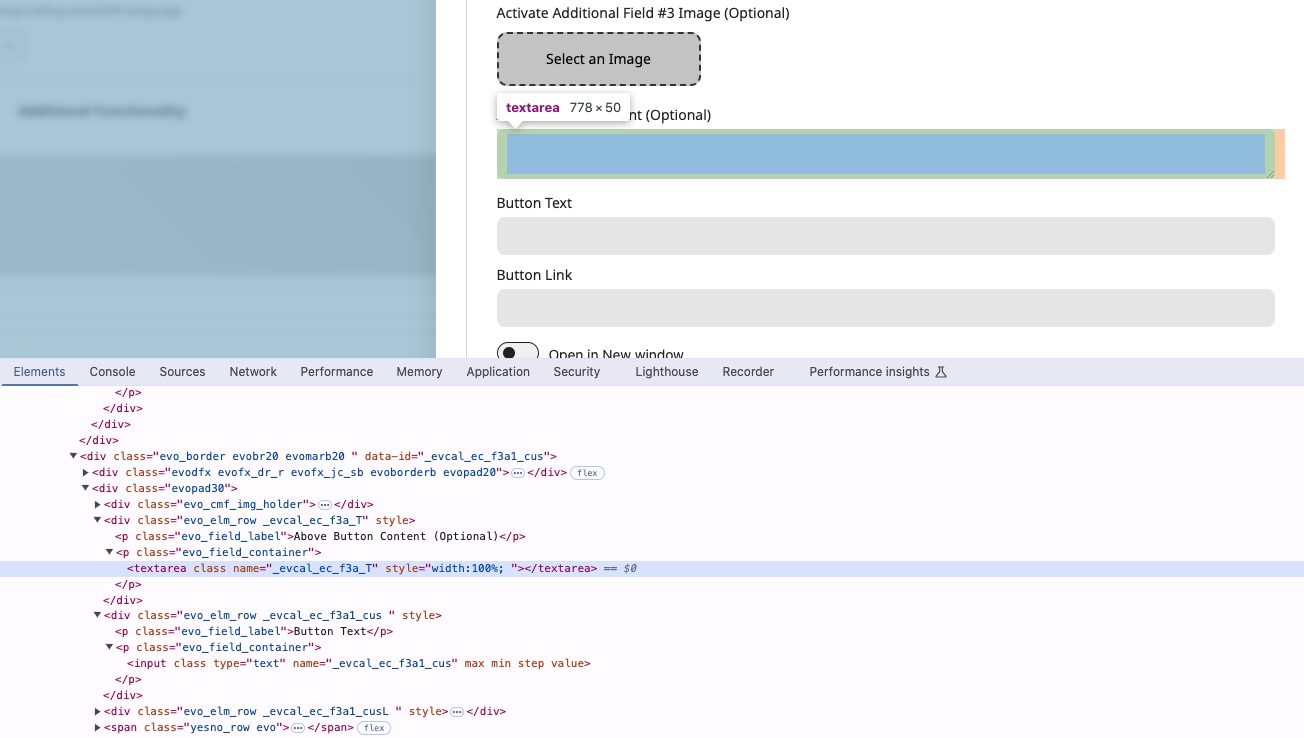The image size is (1304, 738).
Task: Collapse the evo_border evobr20 div node
Action: click(x=73, y=456)
